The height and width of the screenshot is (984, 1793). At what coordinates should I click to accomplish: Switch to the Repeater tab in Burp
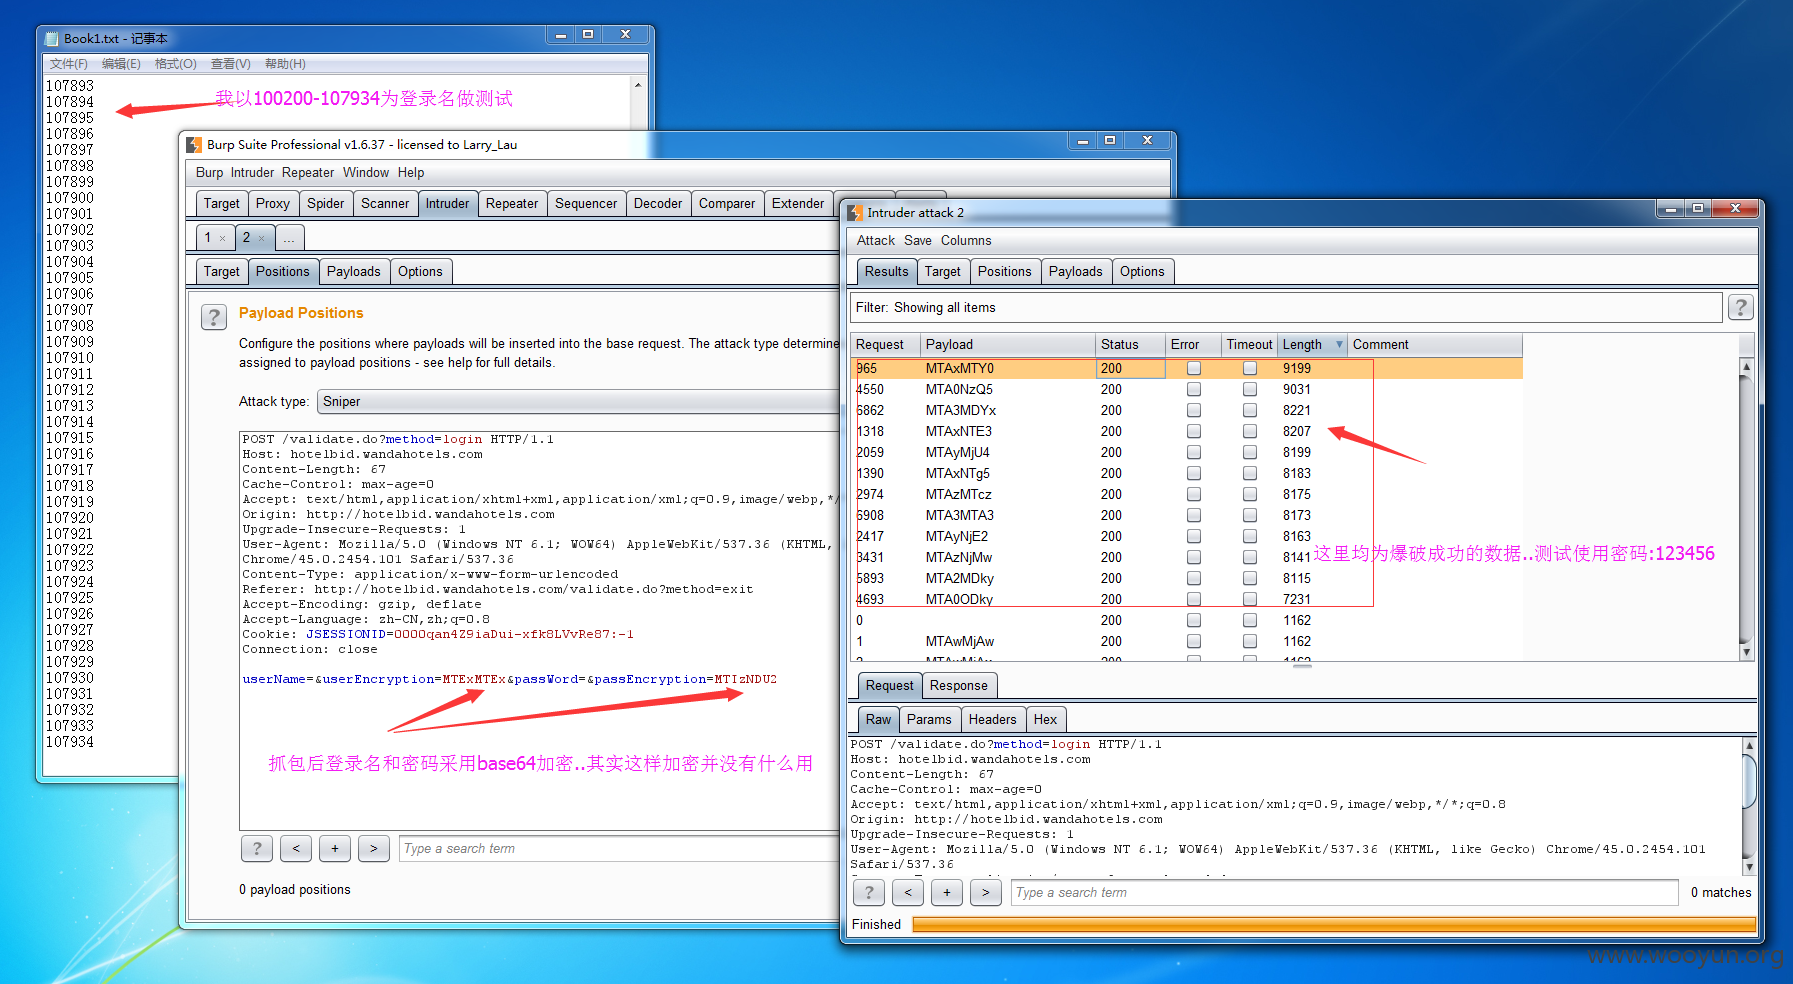(512, 203)
